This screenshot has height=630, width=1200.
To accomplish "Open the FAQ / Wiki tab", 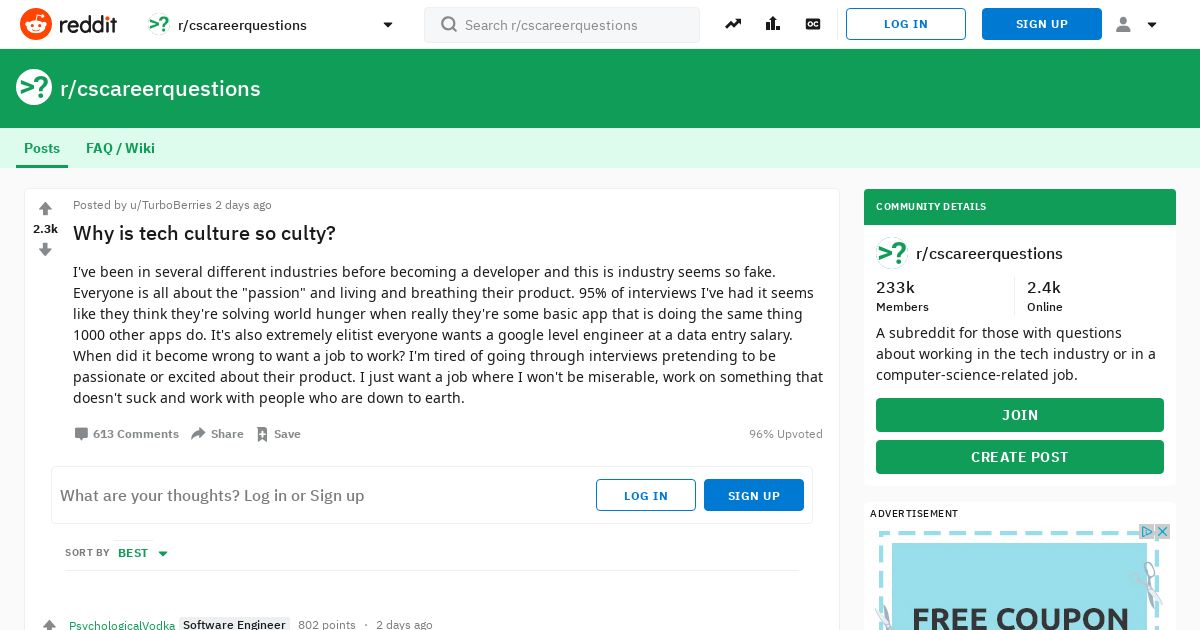I will (120, 148).
